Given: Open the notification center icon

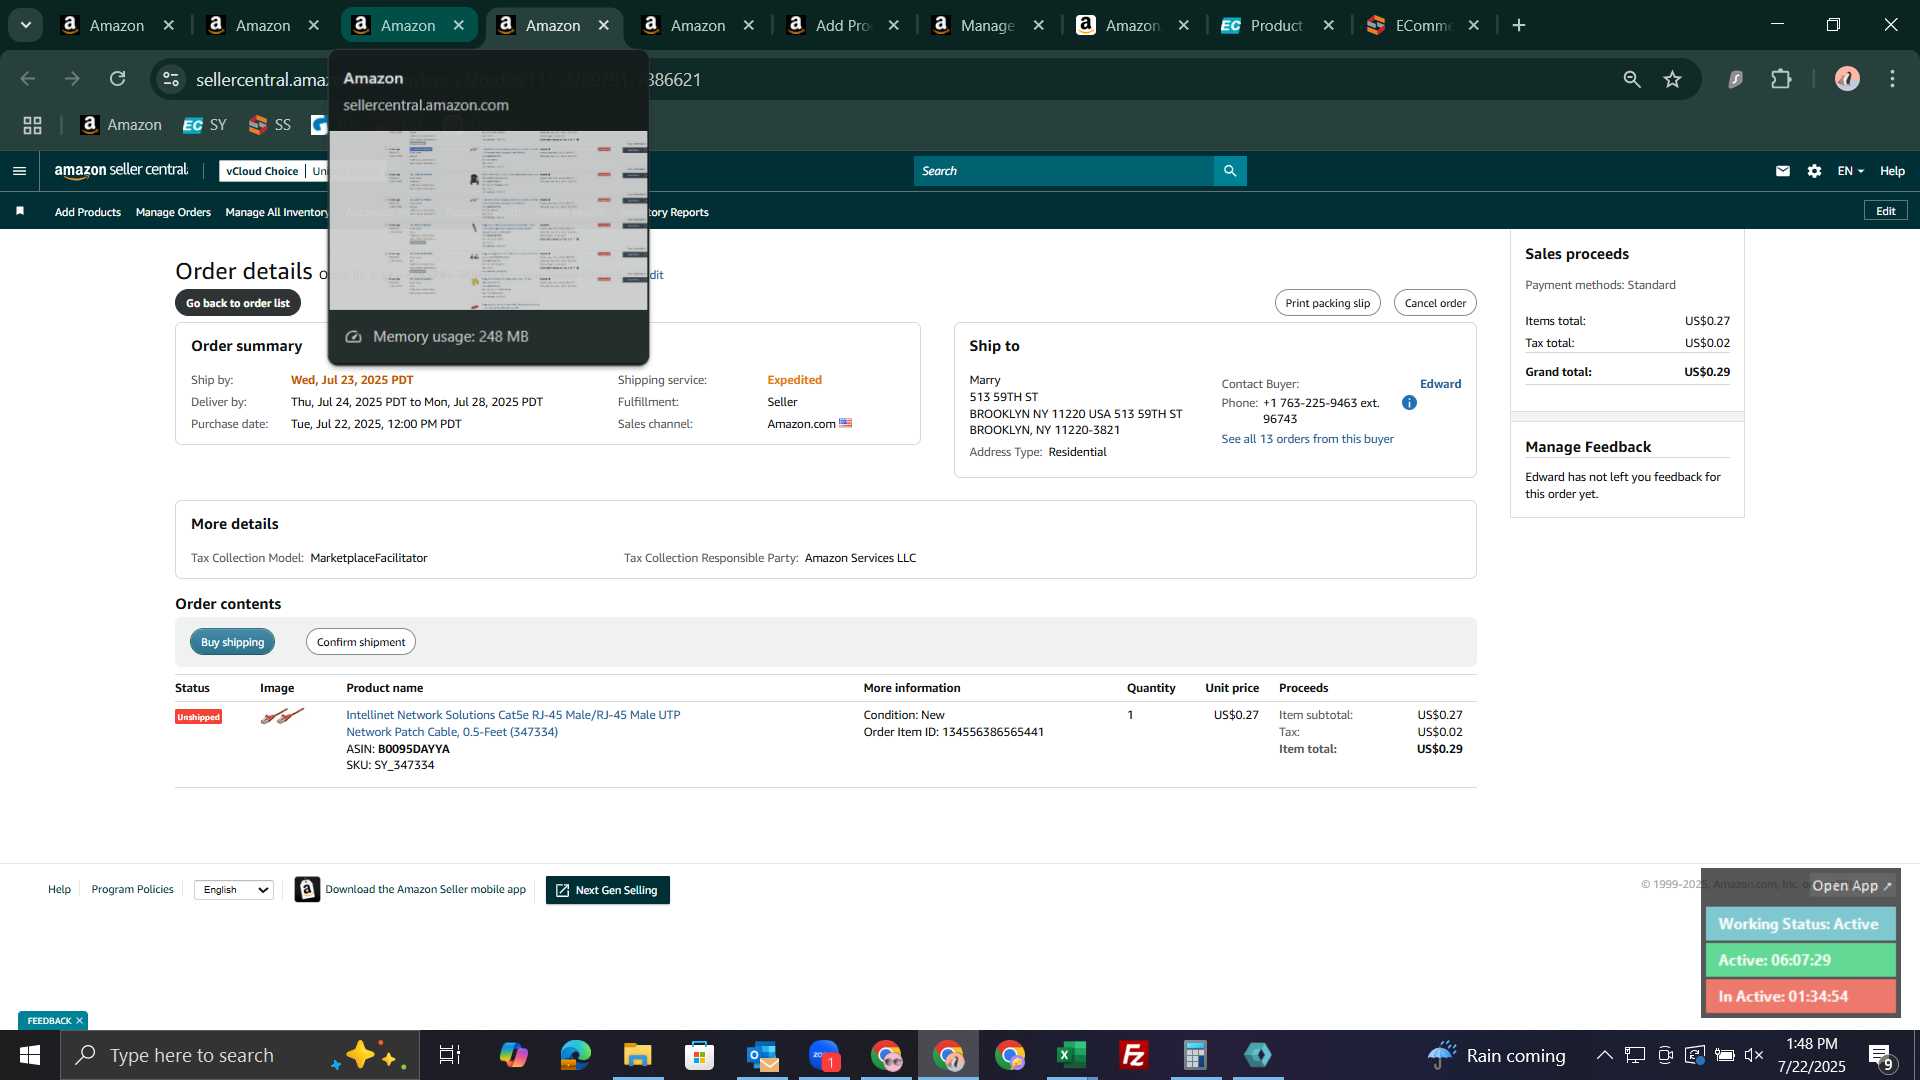Looking at the screenshot, I should 1881,1055.
